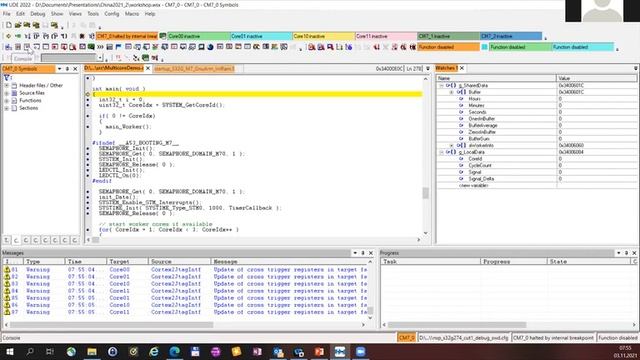Switch to the startup source tab
This screenshot has height=360, width=640.
coord(194,69)
